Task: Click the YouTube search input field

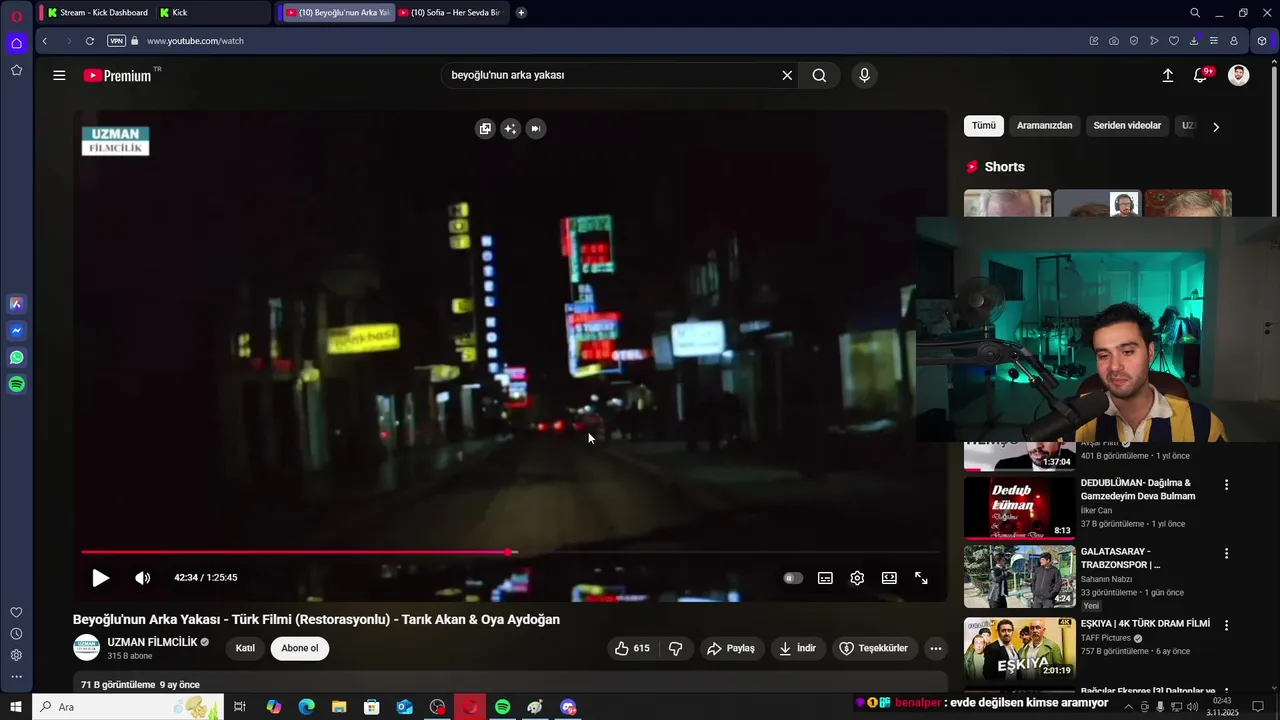Action: pyautogui.click(x=610, y=75)
